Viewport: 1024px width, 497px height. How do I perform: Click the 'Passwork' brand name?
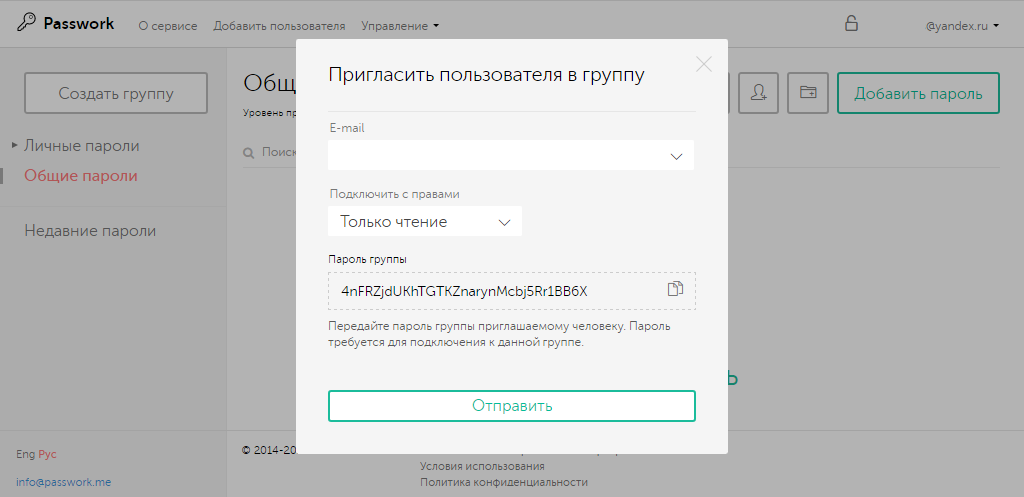point(78,24)
